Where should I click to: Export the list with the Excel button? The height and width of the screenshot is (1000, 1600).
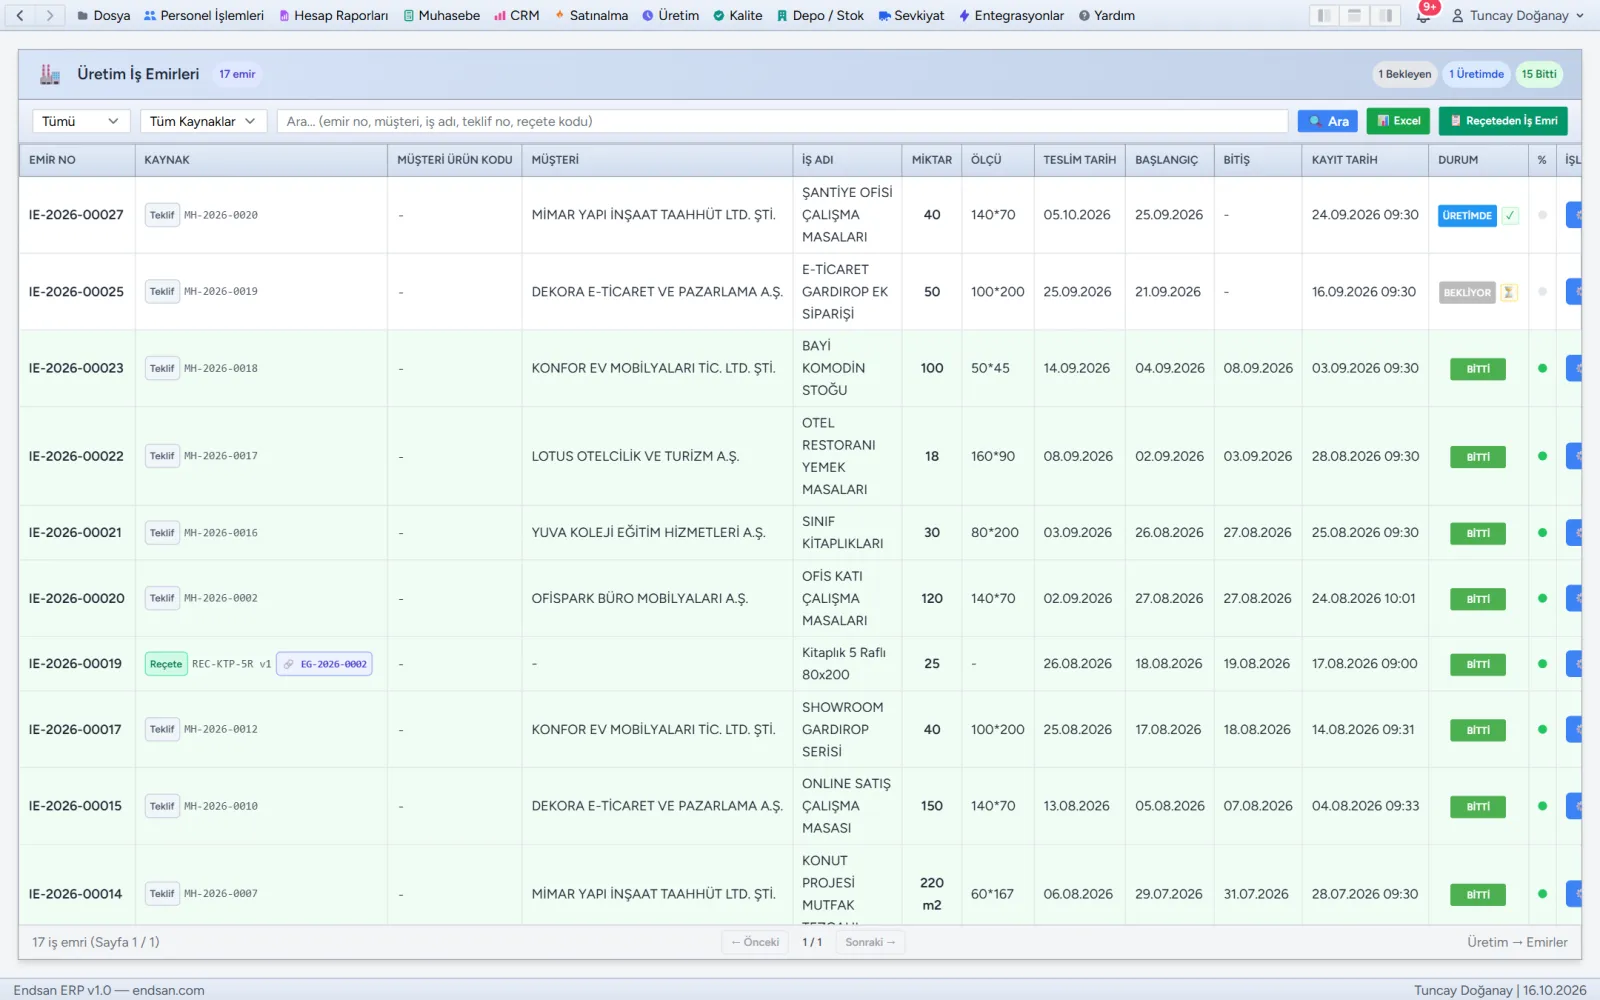1398,121
